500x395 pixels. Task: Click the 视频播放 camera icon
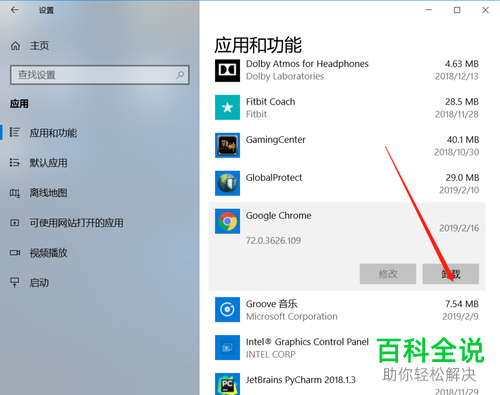coord(15,253)
